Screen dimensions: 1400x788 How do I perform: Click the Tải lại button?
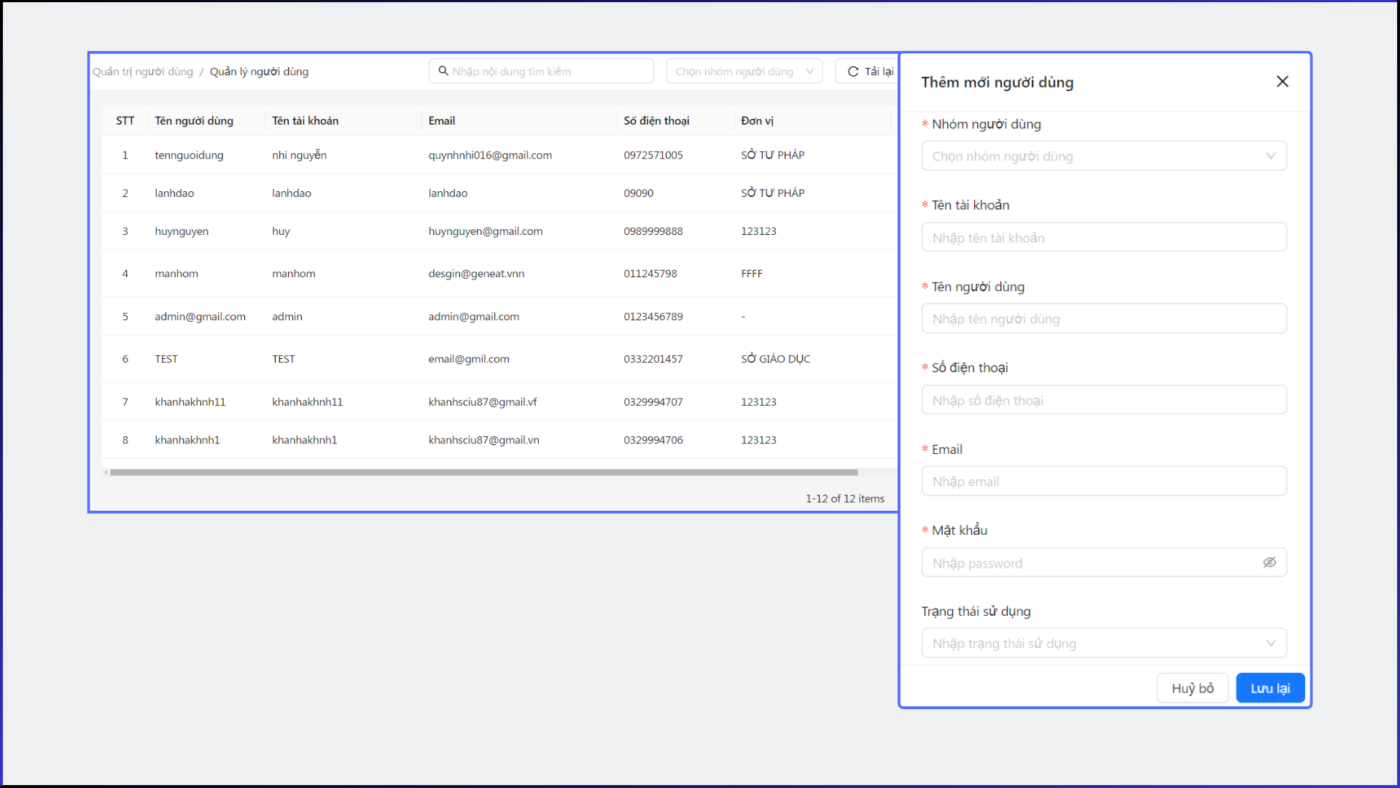point(868,71)
